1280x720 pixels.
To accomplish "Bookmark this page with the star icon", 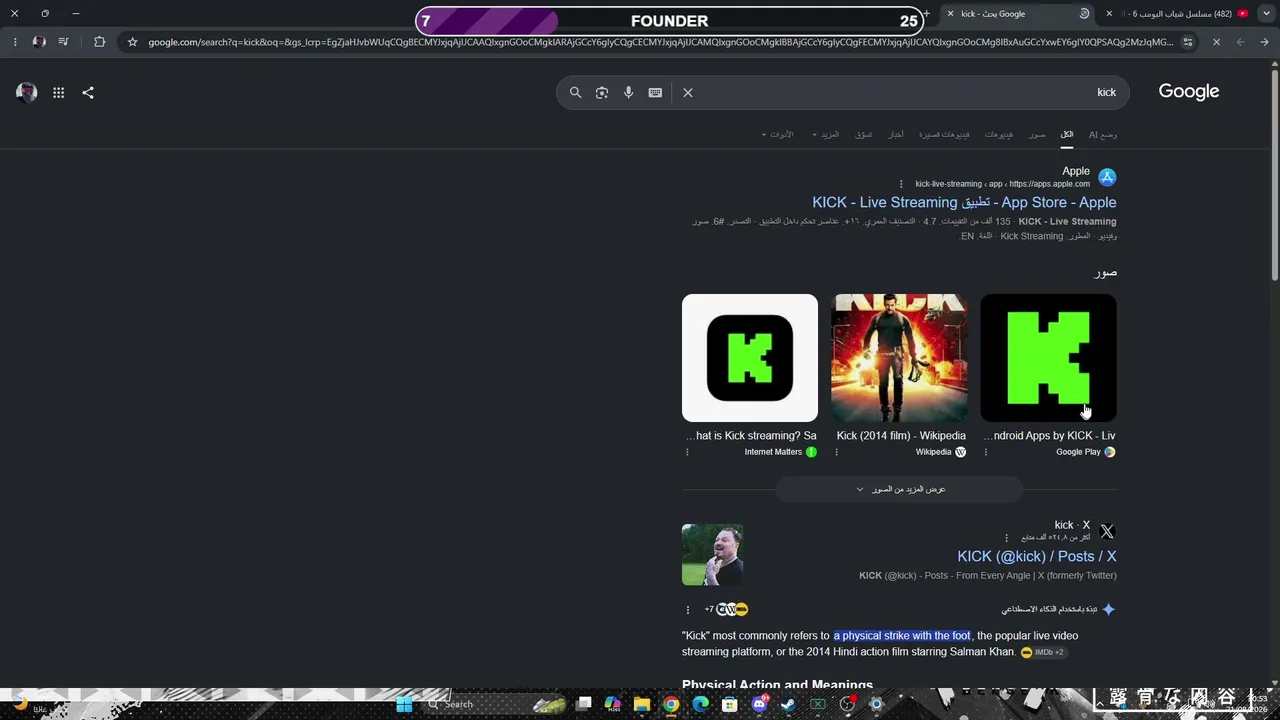I will pos(132,42).
